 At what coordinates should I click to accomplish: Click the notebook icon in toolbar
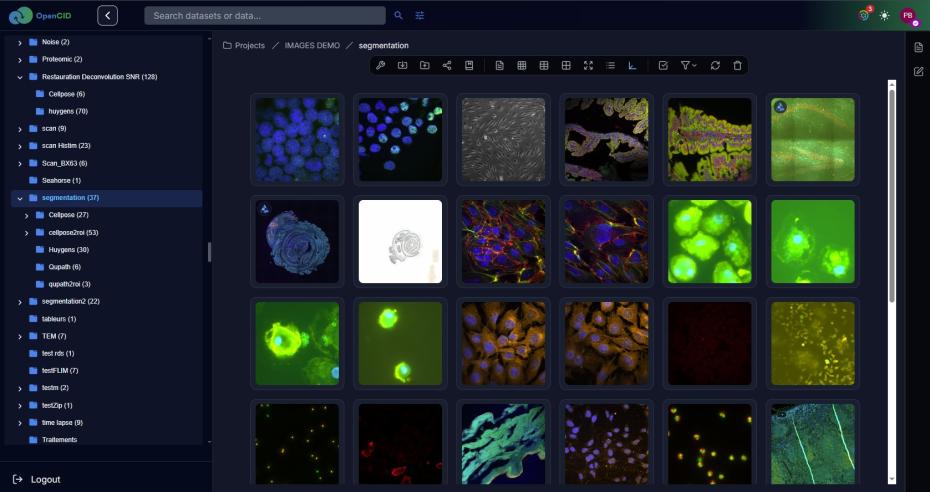(469, 65)
